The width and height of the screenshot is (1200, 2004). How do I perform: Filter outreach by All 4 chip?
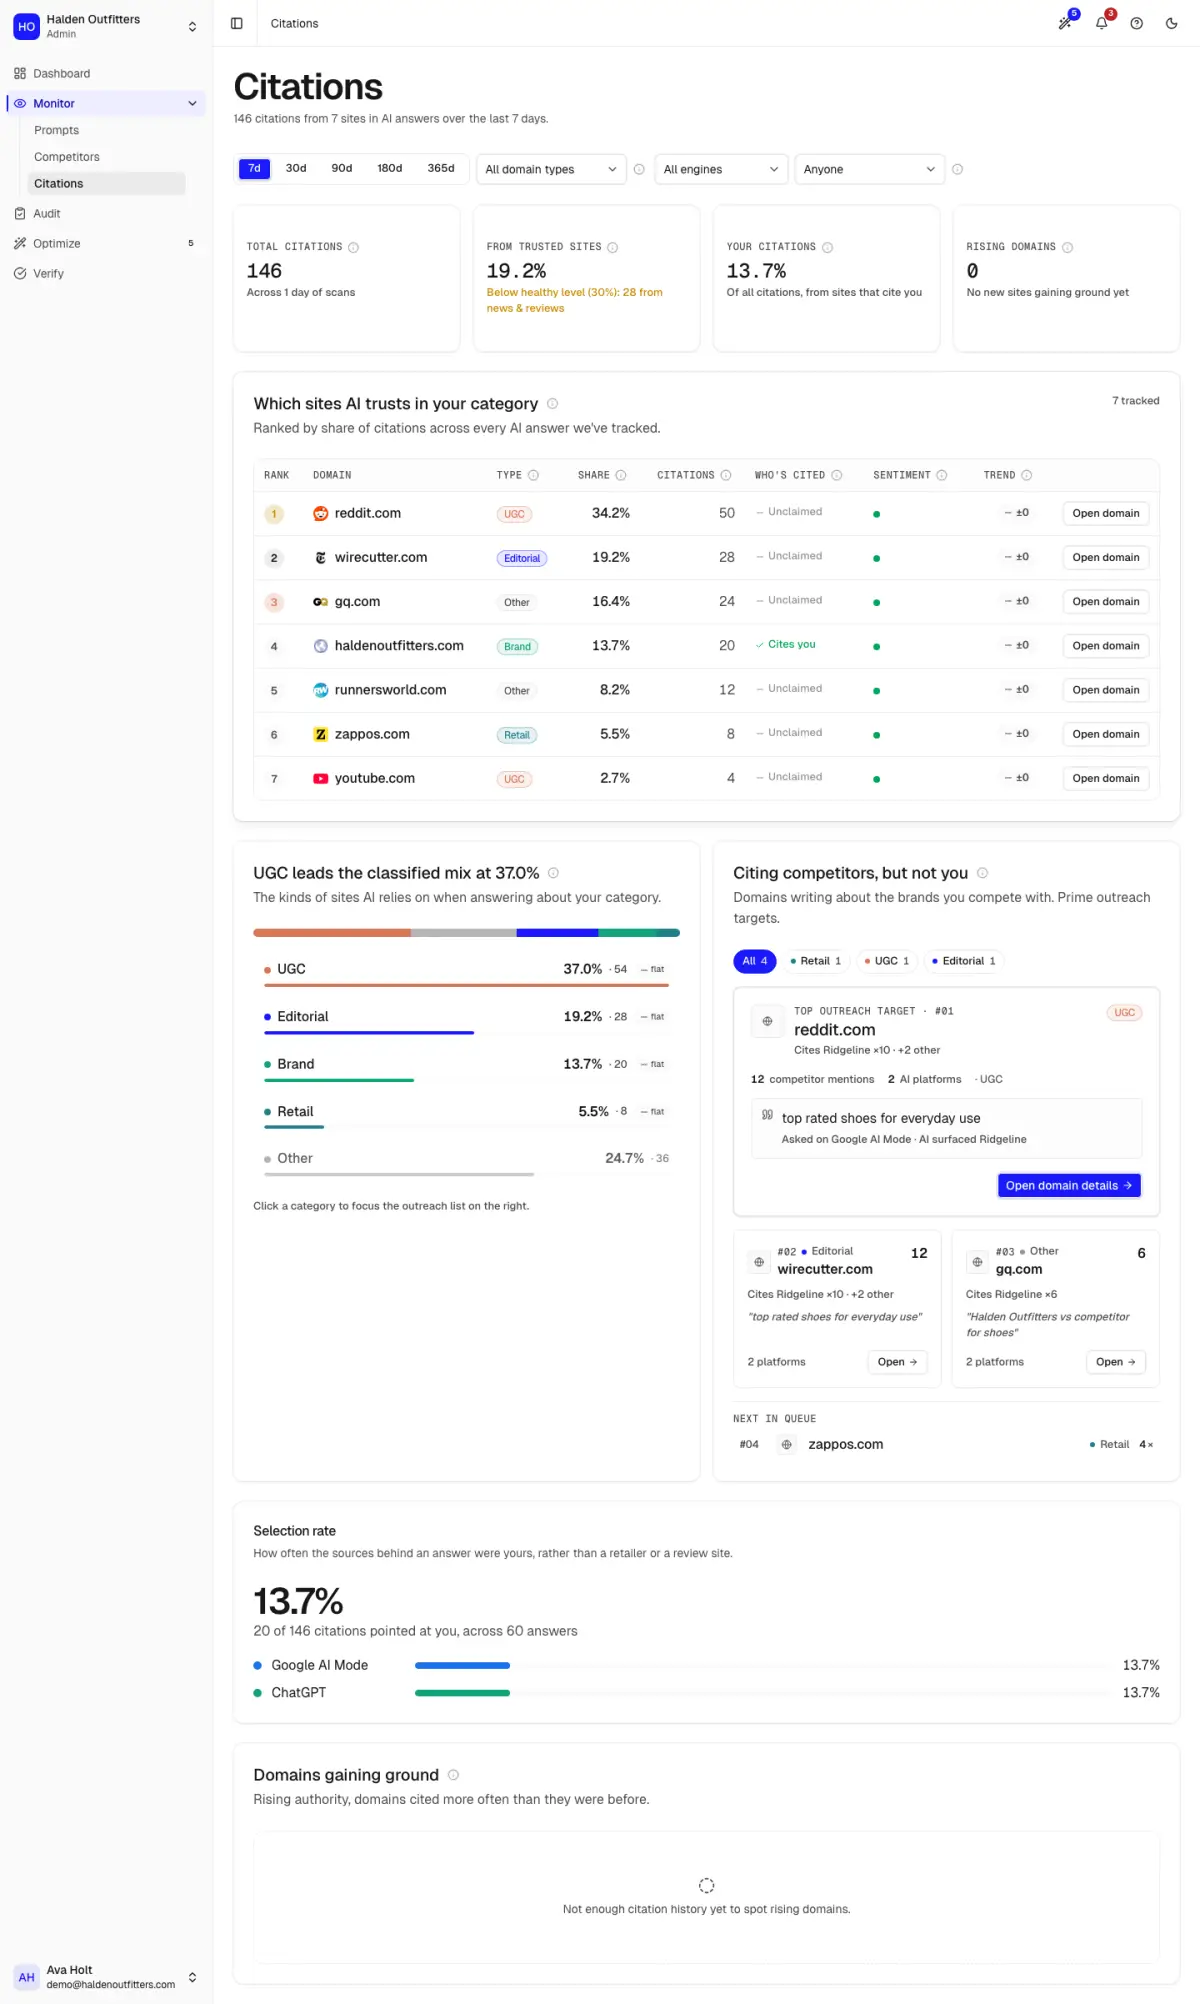(755, 961)
